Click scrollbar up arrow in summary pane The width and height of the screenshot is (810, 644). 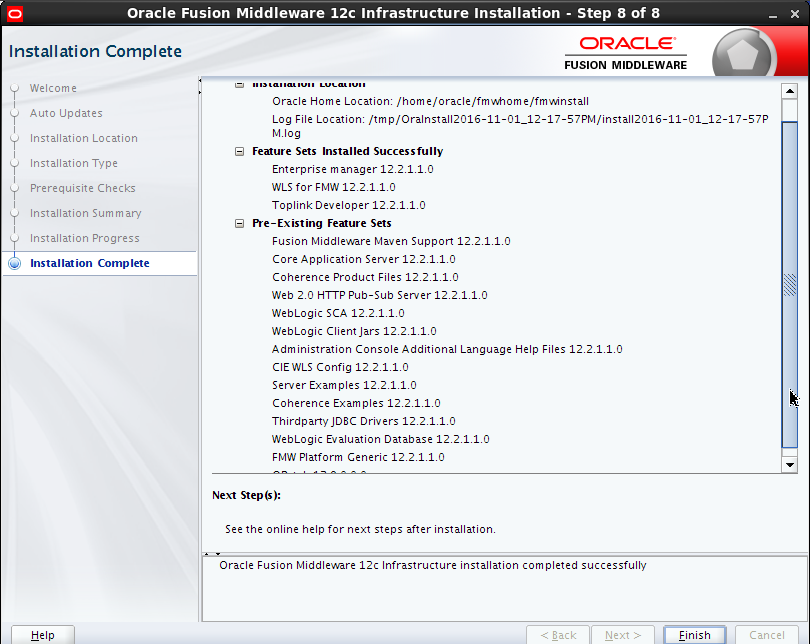point(789,91)
